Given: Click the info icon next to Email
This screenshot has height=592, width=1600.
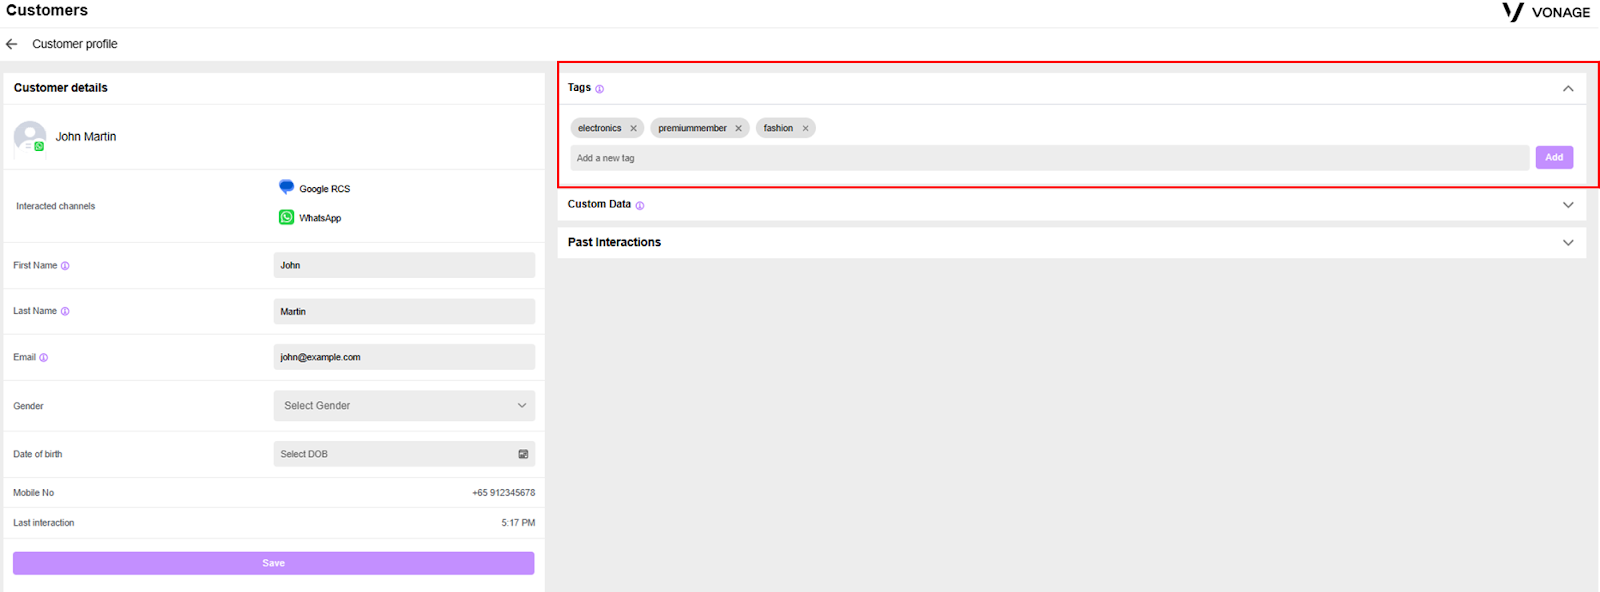Looking at the screenshot, I should click(x=43, y=358).
